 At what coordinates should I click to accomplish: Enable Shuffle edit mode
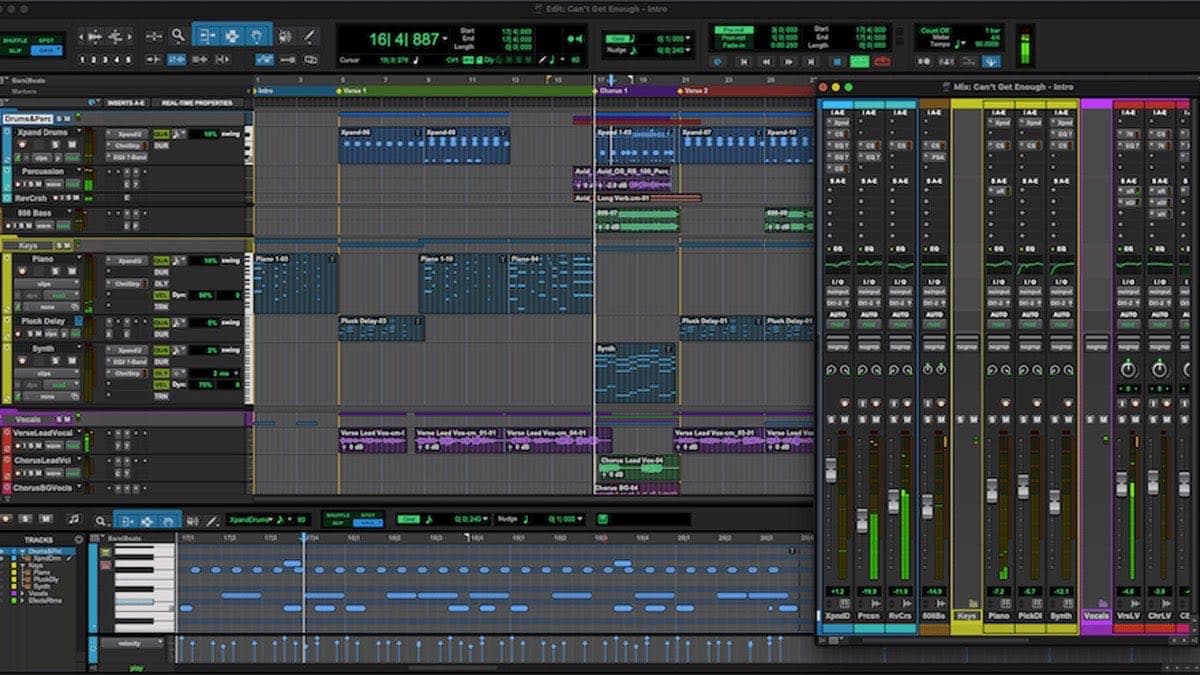pyautogui.click(x=15, y=41)
